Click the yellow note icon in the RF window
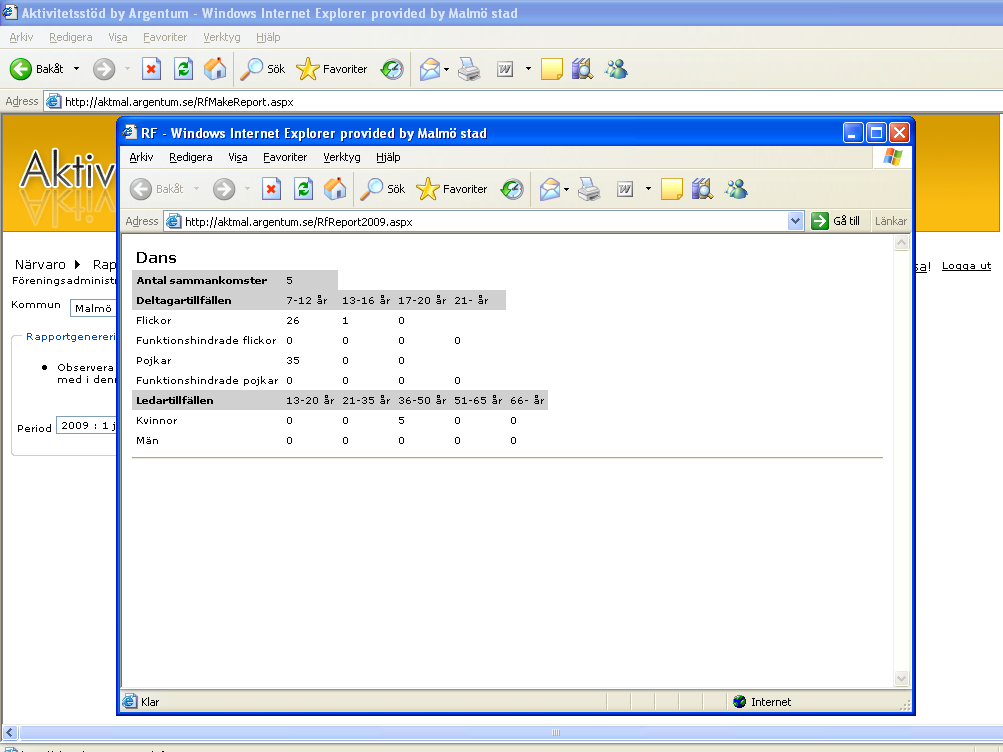Screen dimensions: 1003x752 pos(672,189)
